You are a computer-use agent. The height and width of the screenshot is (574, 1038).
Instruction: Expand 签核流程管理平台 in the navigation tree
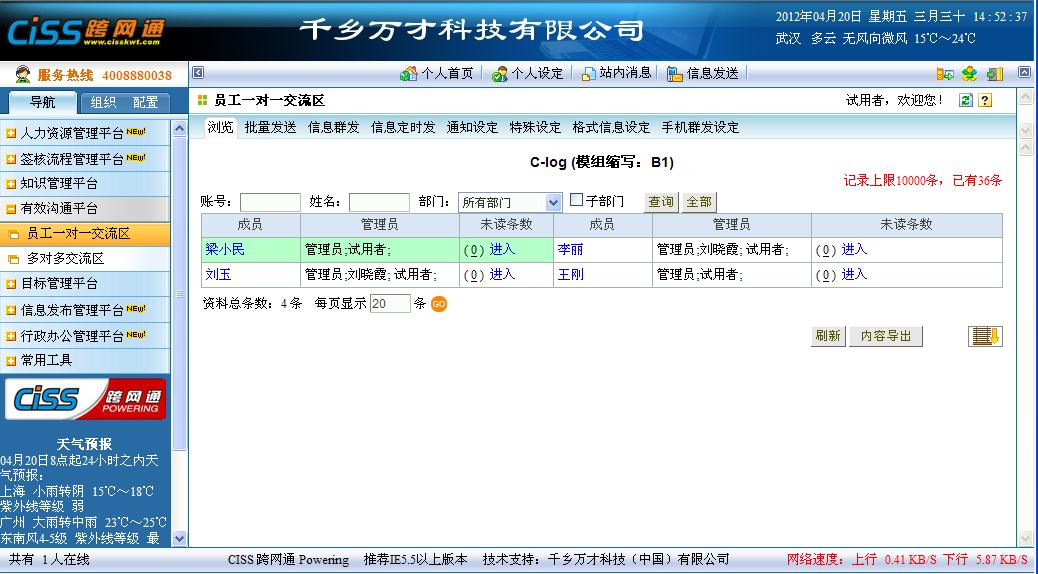(11, 160)
